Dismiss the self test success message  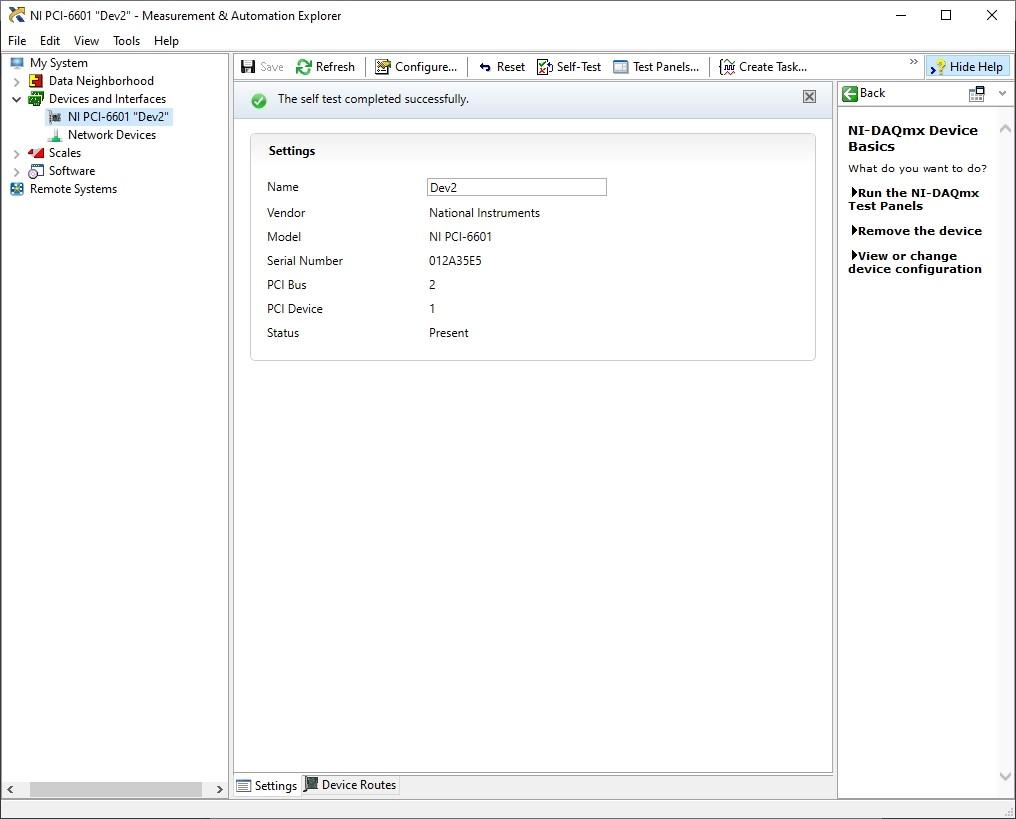809,97
